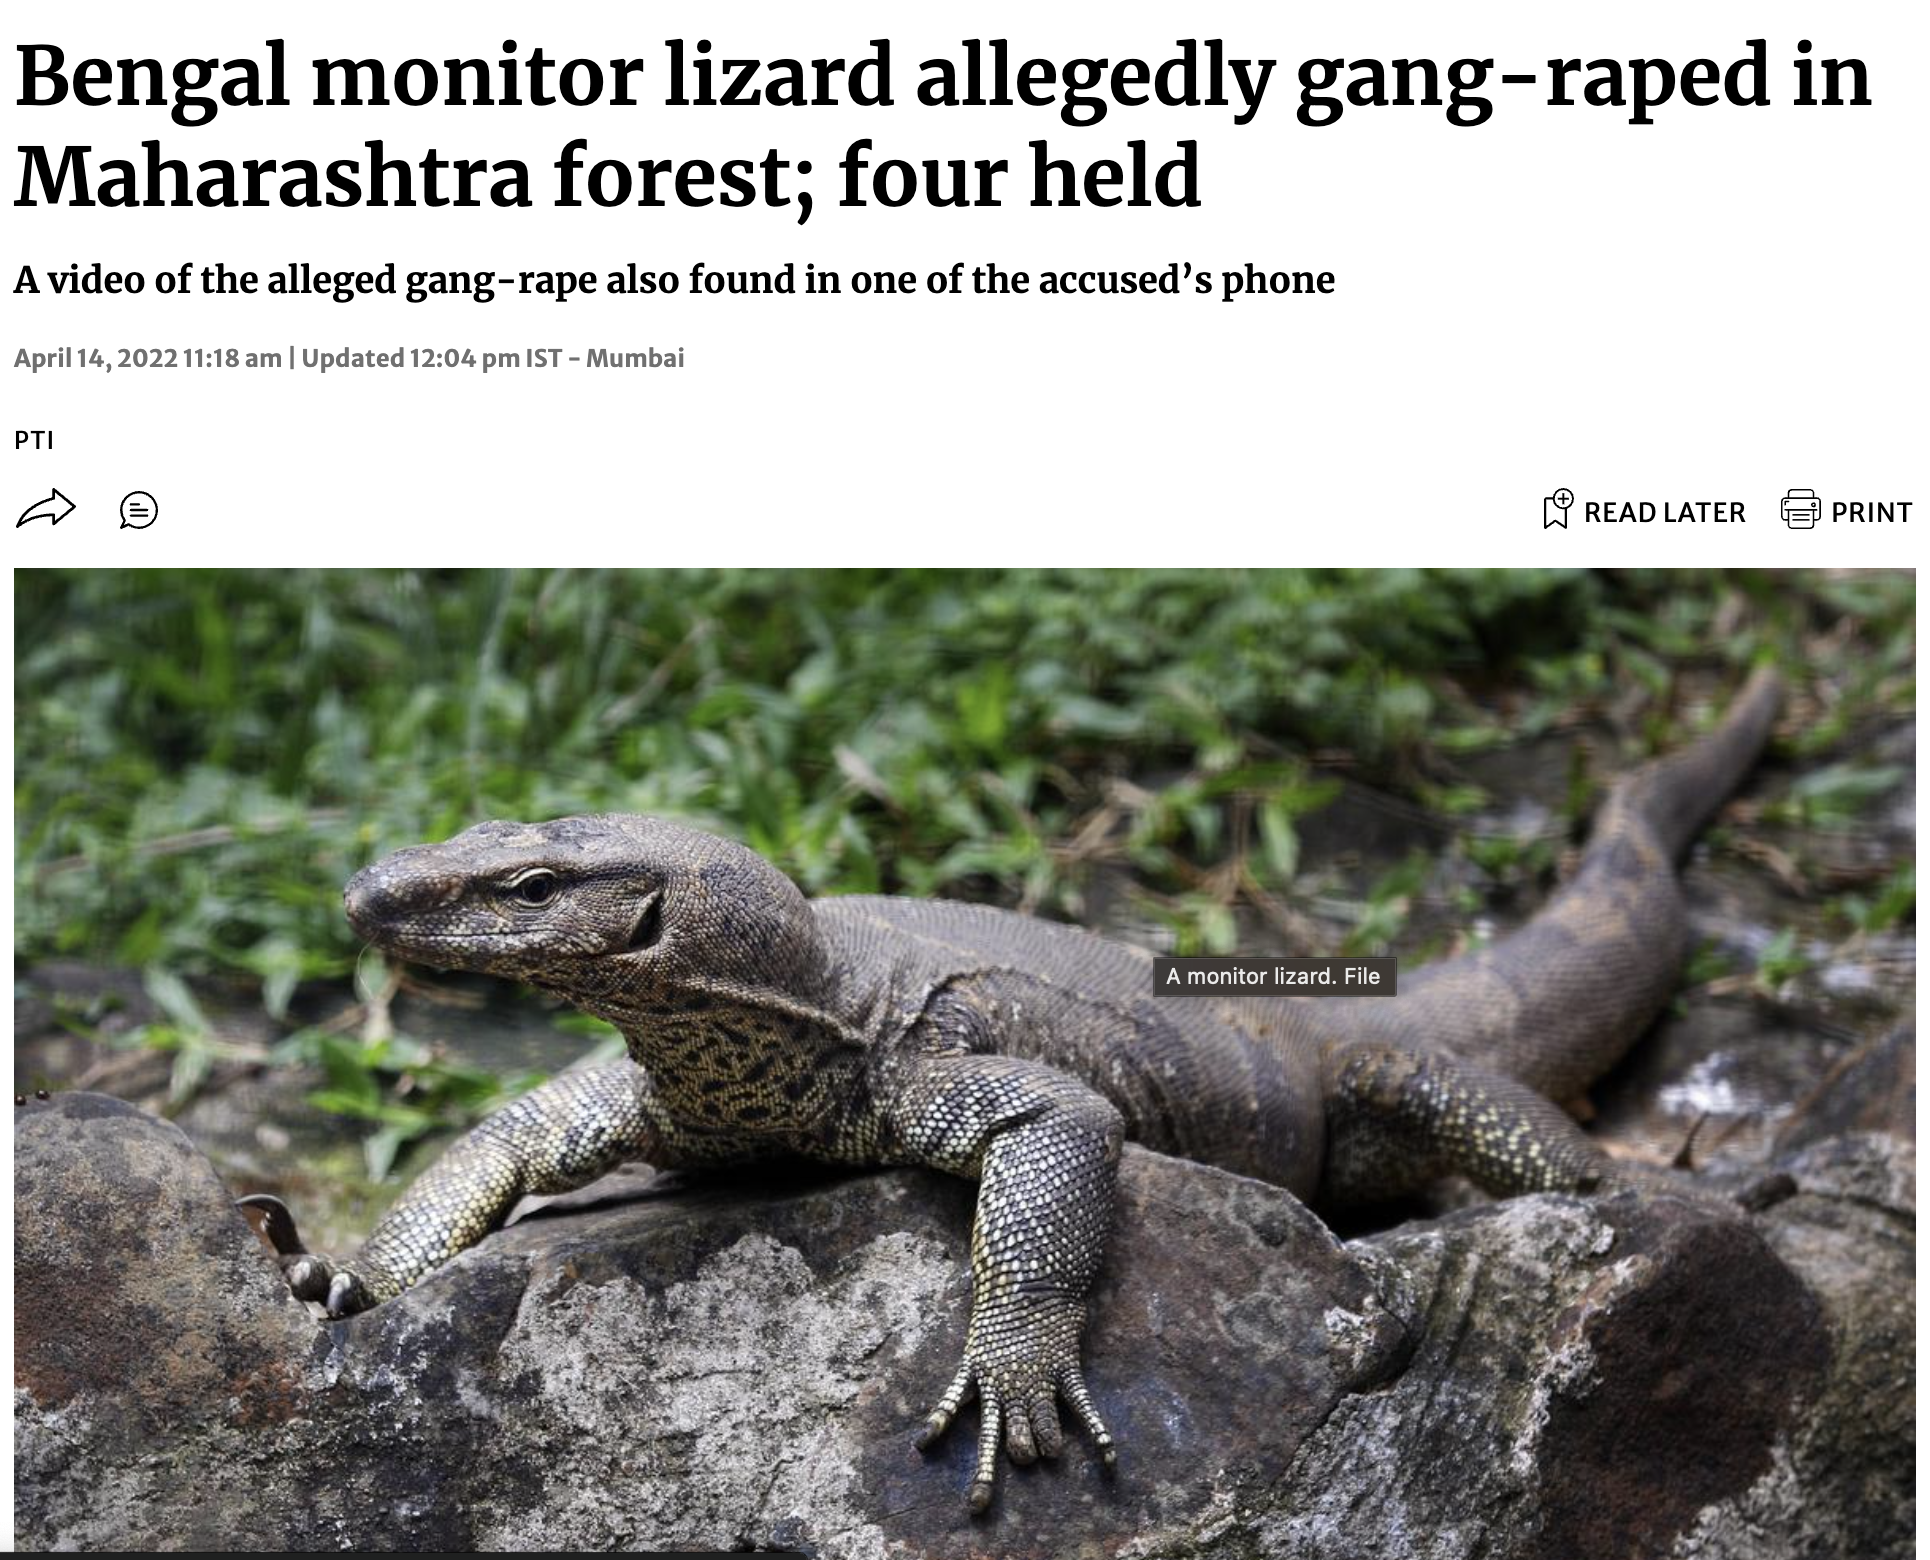1930x1560 pixels.
Task: Open comments via speech bubble icon
Action: coord(139,510)
